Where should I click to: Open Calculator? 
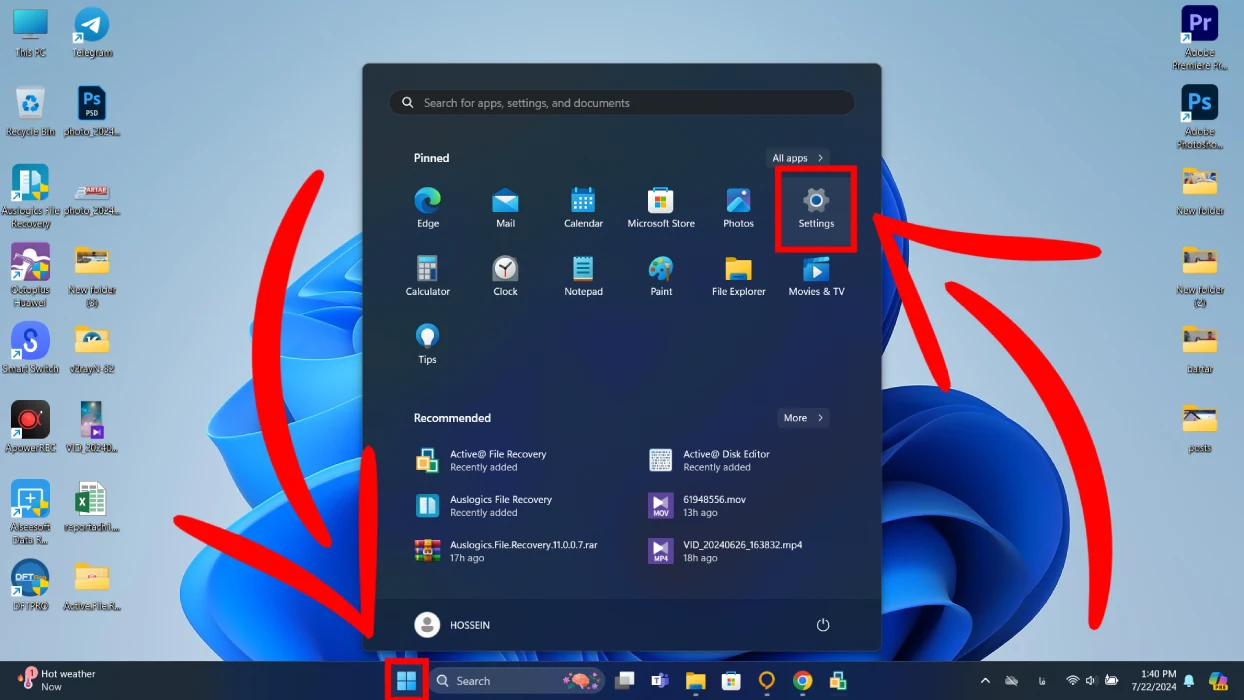click(427, 275)
